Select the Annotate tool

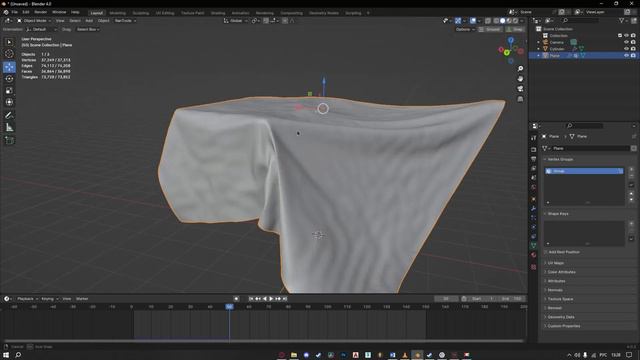click(x=9, y=116)
